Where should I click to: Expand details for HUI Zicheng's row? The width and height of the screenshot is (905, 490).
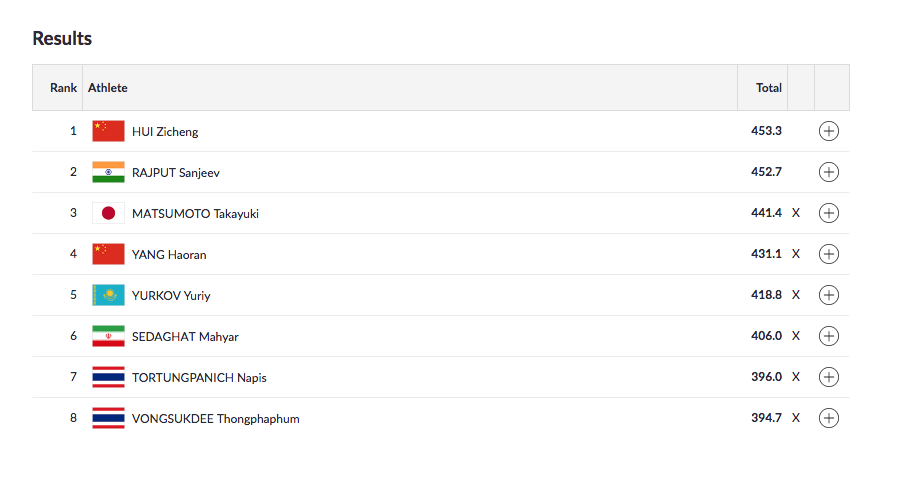(828, 131)
